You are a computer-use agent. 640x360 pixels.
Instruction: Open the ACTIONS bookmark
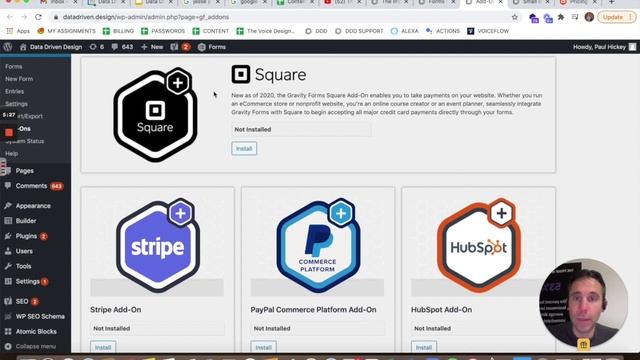tap(443, 31)
